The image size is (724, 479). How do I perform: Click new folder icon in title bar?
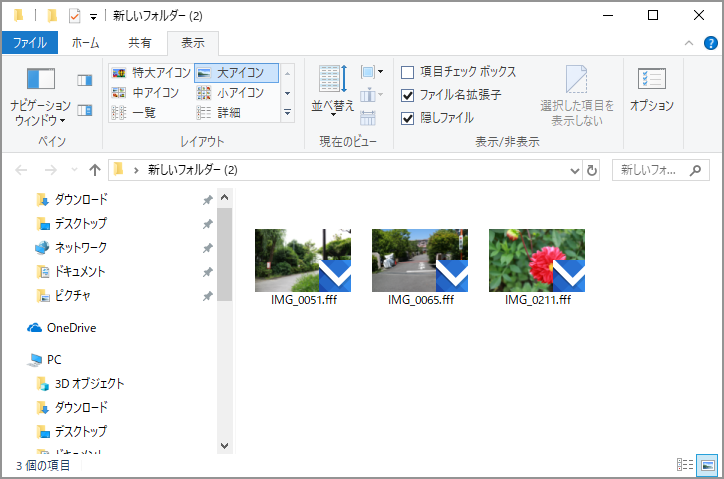(x=52, y=16)
